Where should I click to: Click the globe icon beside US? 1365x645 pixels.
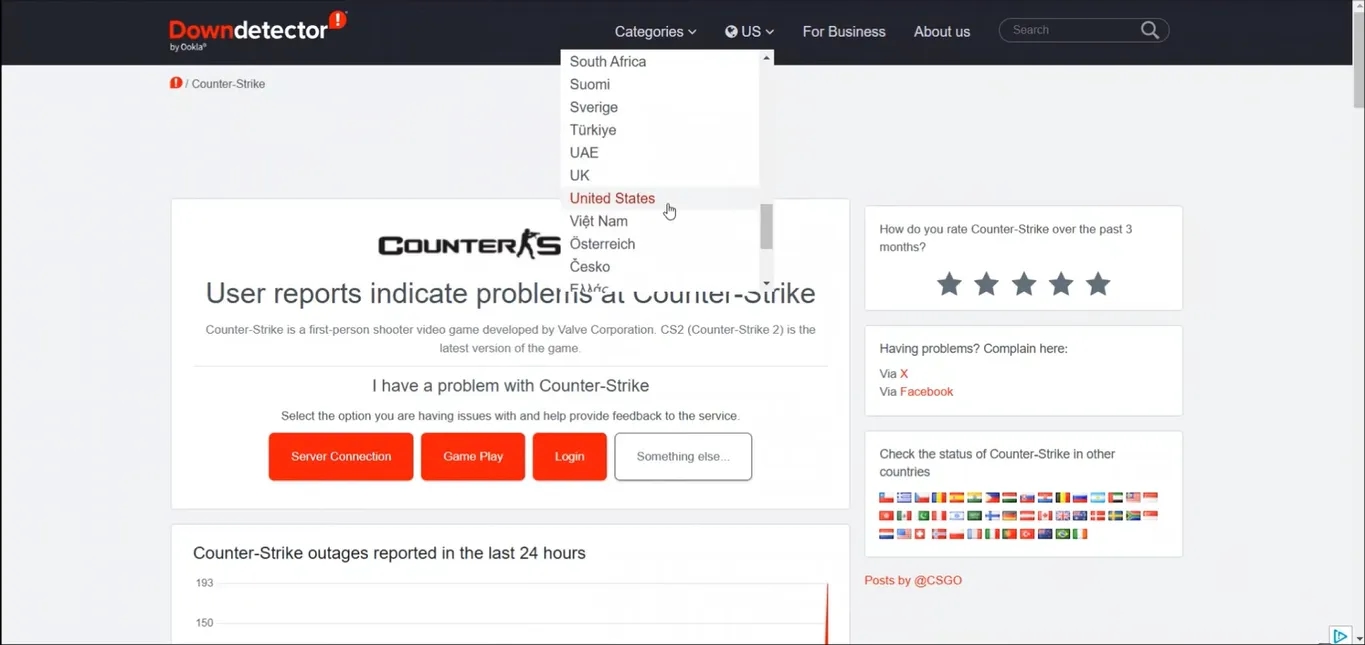(x=731, y=32)
